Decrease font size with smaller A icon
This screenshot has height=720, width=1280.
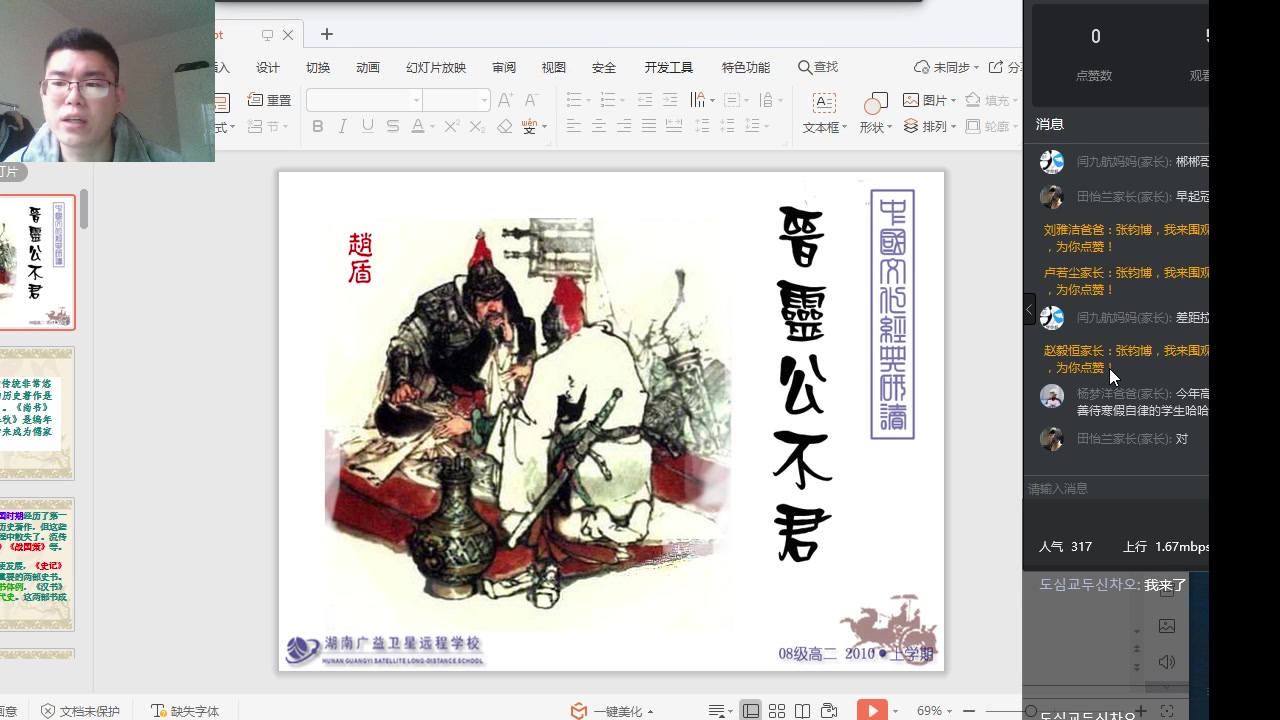531,100
